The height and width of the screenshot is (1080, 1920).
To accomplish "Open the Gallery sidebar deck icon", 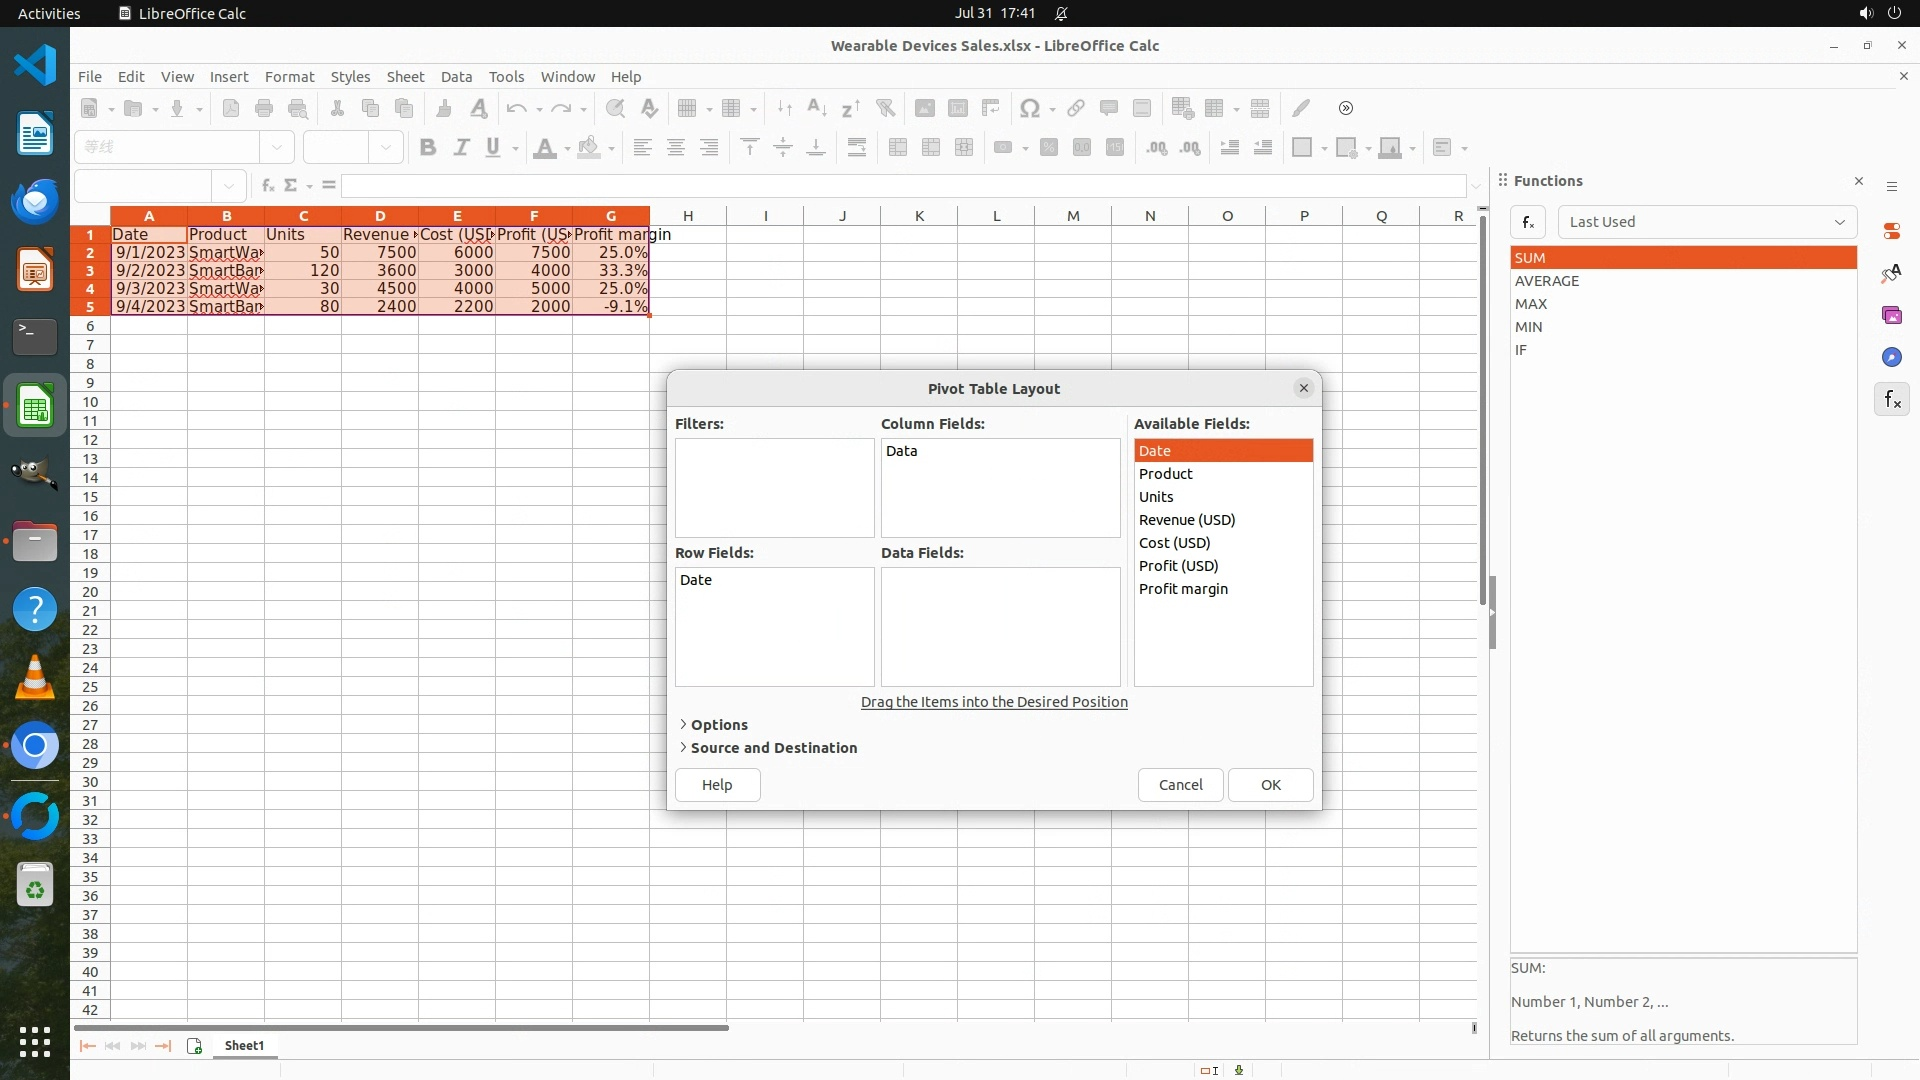I will point(1891,316).
